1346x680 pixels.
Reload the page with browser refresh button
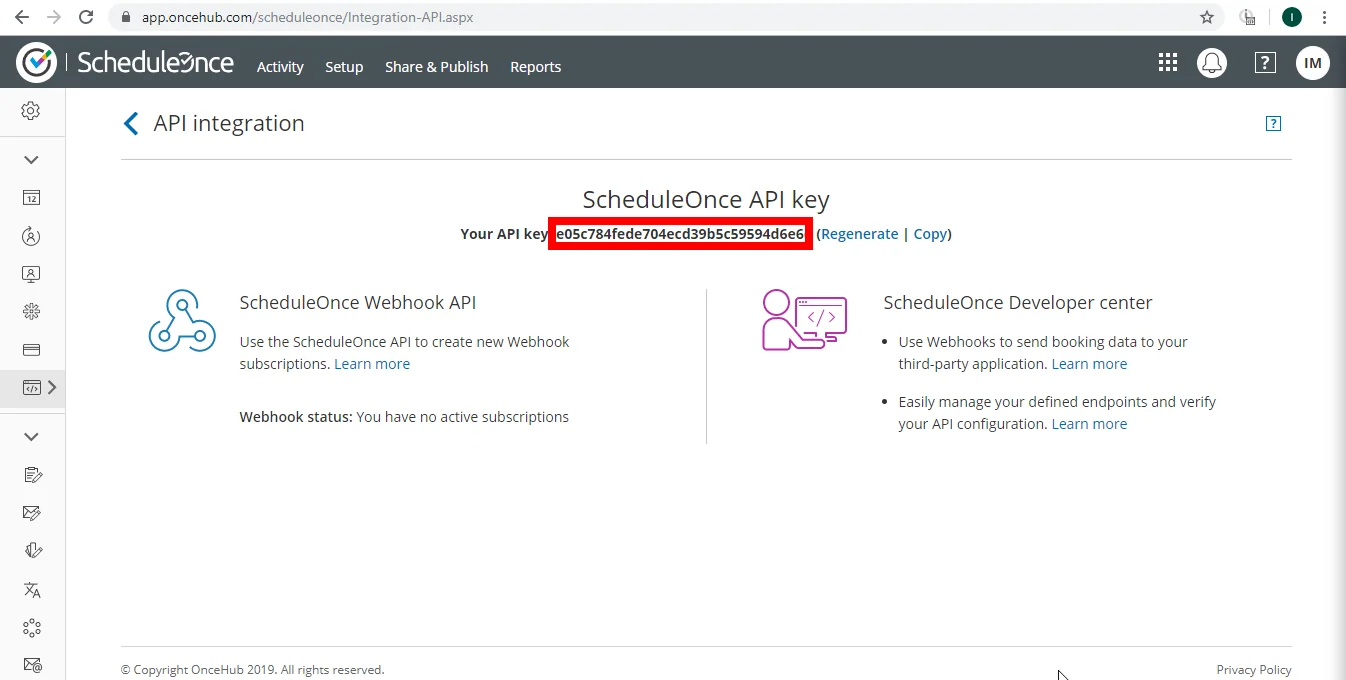(x=87, y=17)
